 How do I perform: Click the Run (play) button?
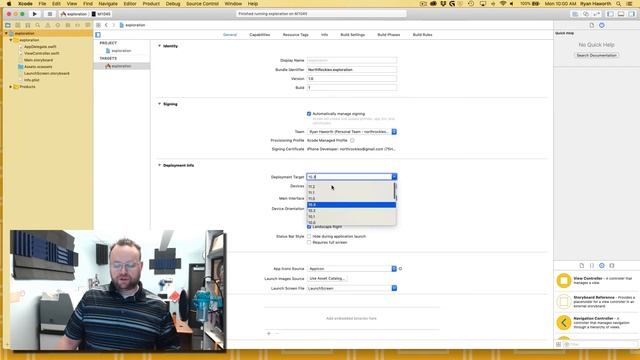pos(35,14)
